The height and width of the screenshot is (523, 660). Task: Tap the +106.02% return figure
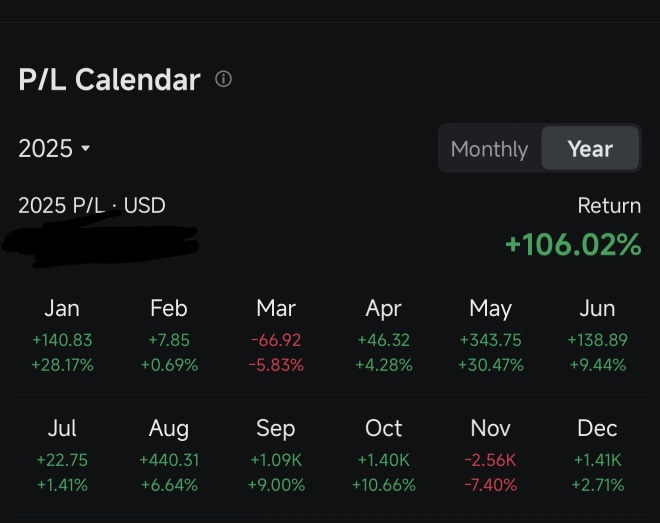[573, 244]
